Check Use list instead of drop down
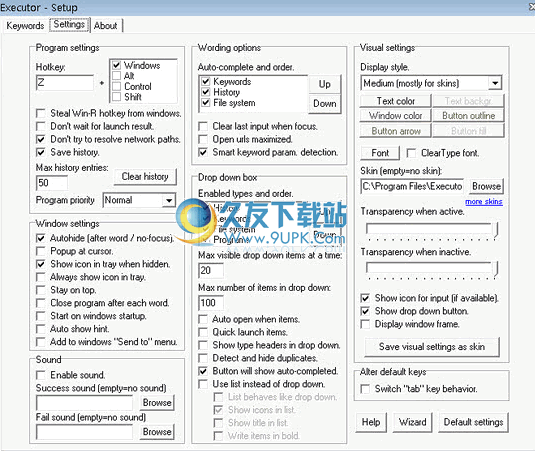The height and width of the screenshot is (451, 535). click(x=203, y=384)
